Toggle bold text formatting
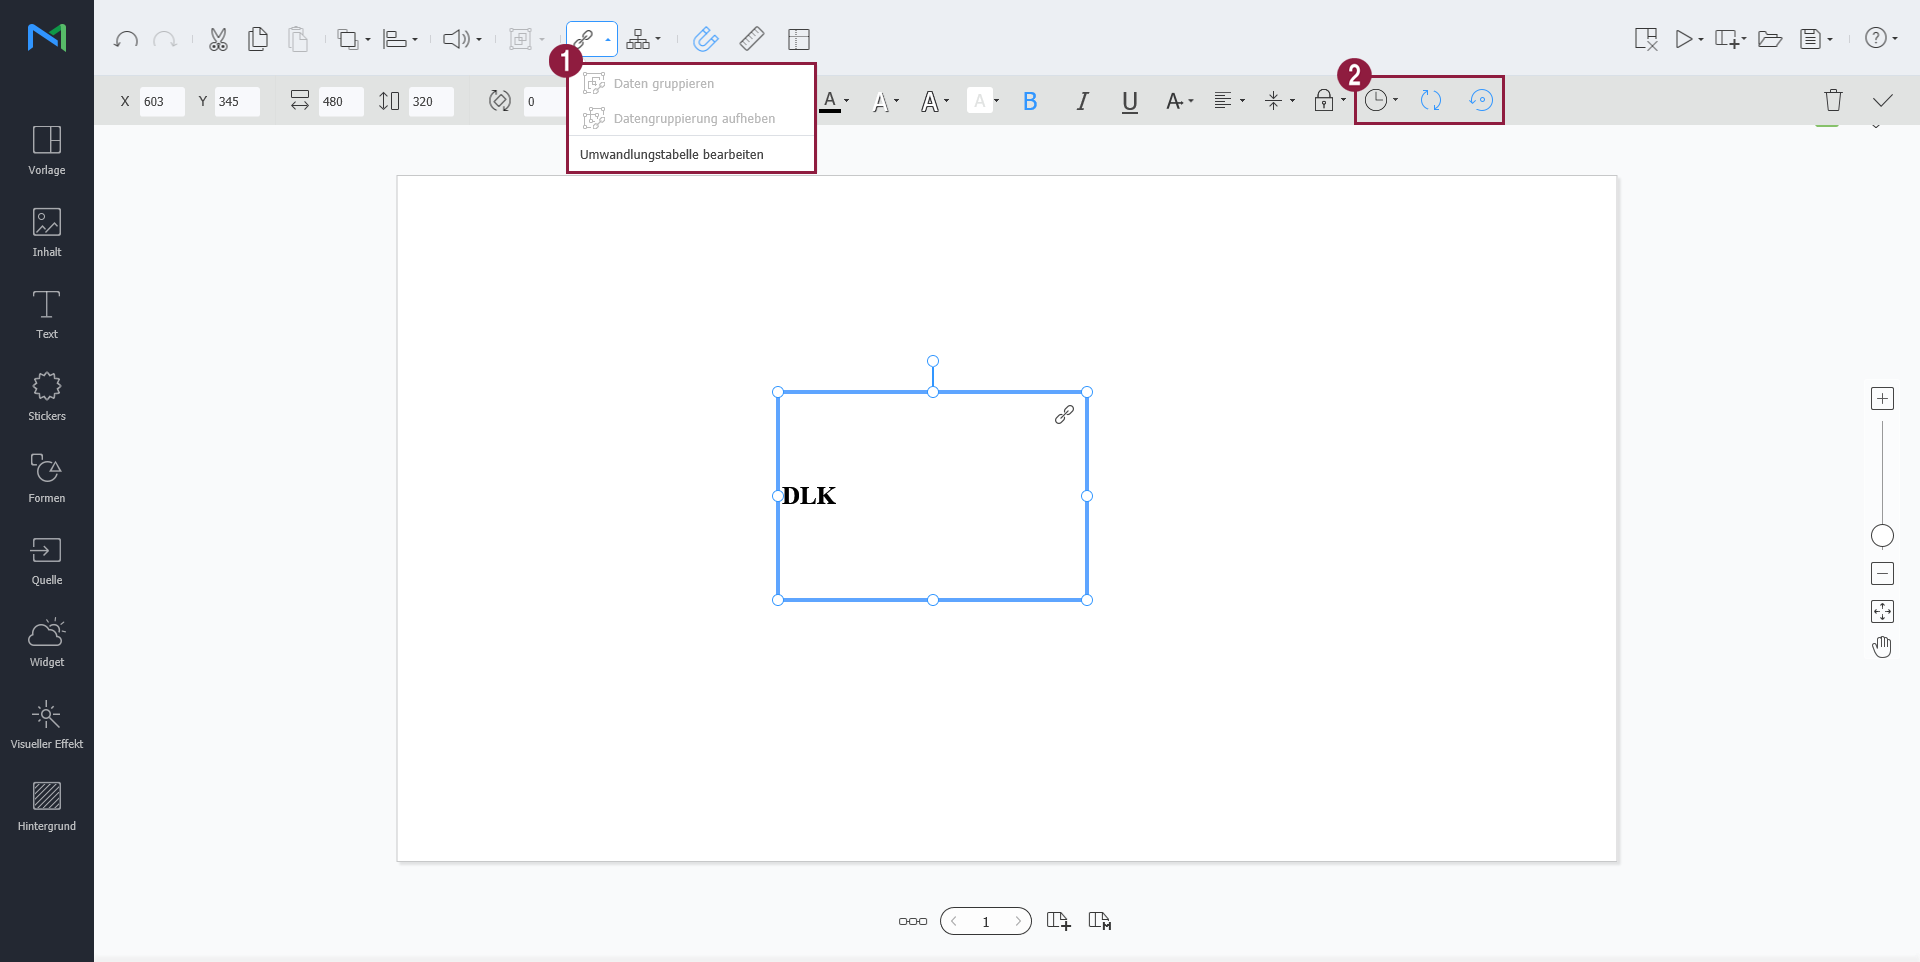 pos(1030,101)
